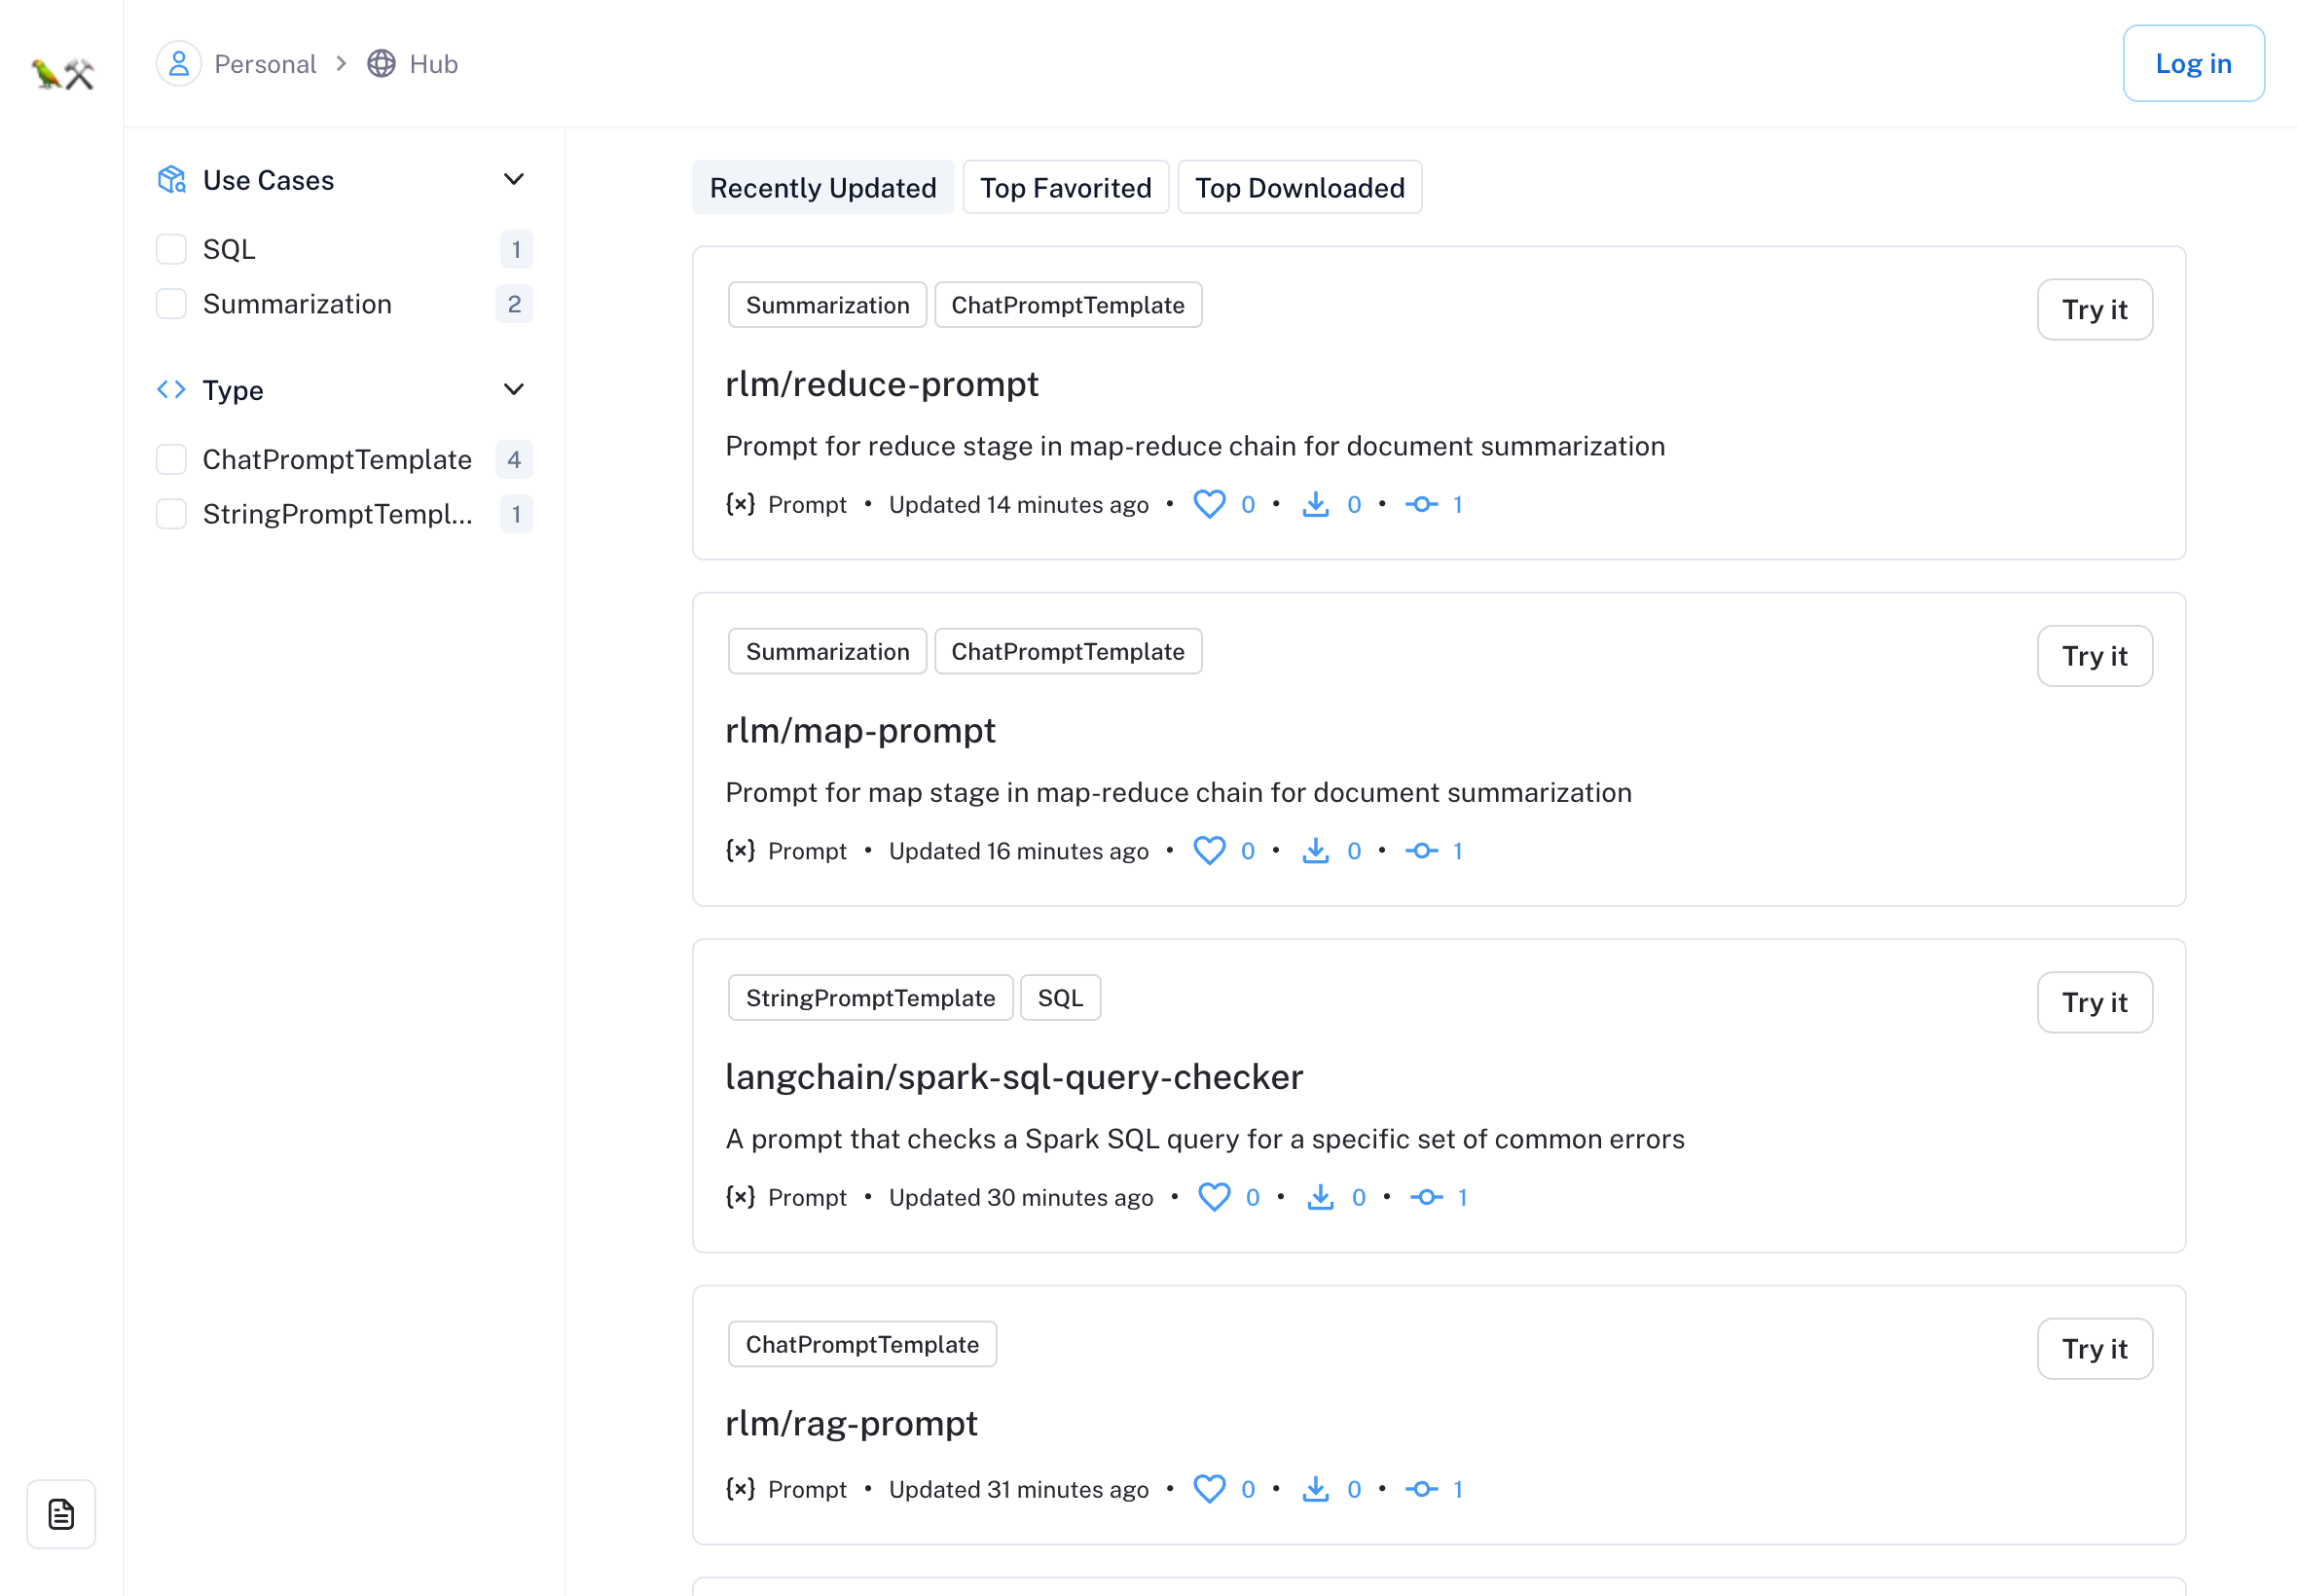
Task: Switch to Top Downloaded tab
Action: click(1300, 187)
